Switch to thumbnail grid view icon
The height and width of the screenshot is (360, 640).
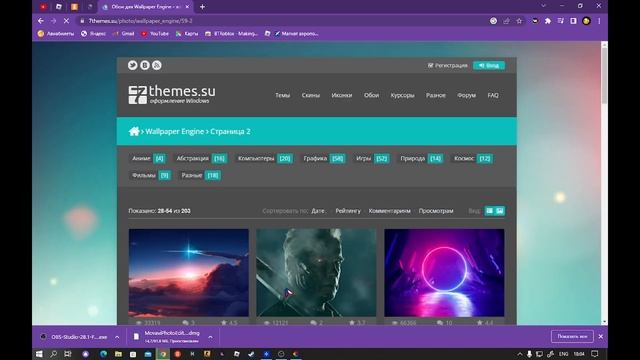[x=500, y=211]
